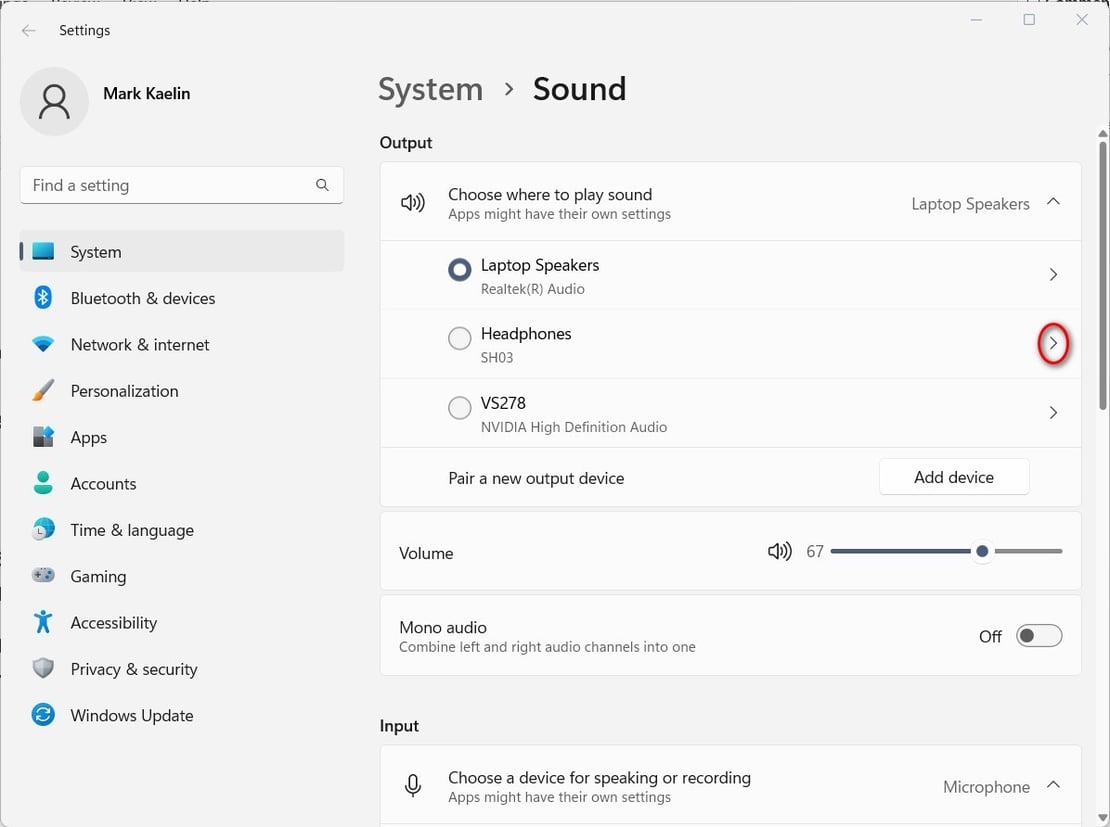This screenshot has width=1110, height=827.
Task: Open Headphones properties chevron
Action: (x=1053, y=343)
